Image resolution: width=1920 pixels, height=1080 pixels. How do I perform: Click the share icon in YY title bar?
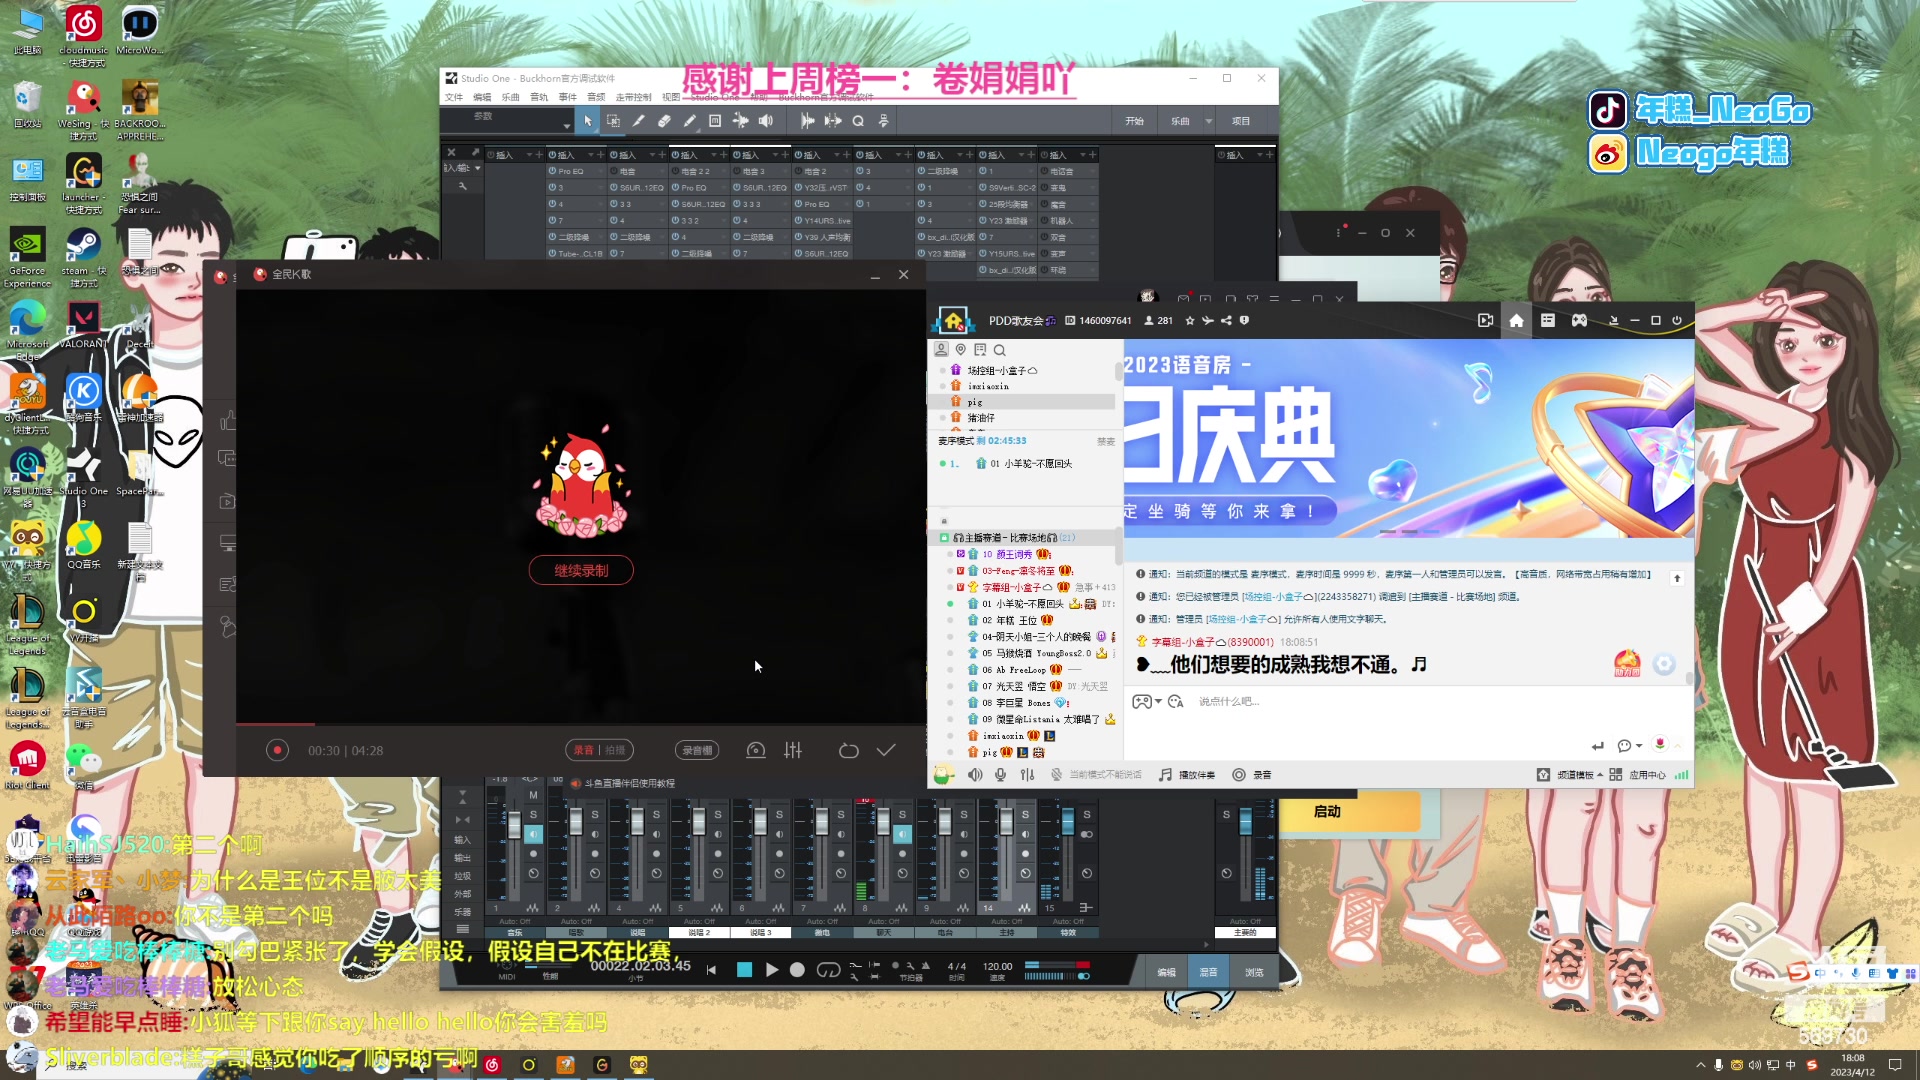click(x=1226, y=321)
